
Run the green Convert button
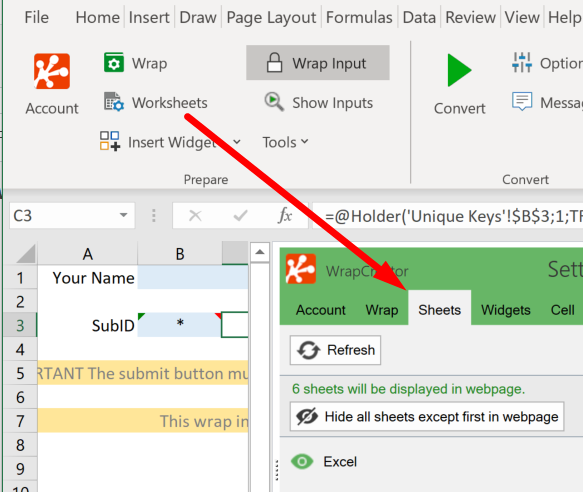(x=460, y=84)
